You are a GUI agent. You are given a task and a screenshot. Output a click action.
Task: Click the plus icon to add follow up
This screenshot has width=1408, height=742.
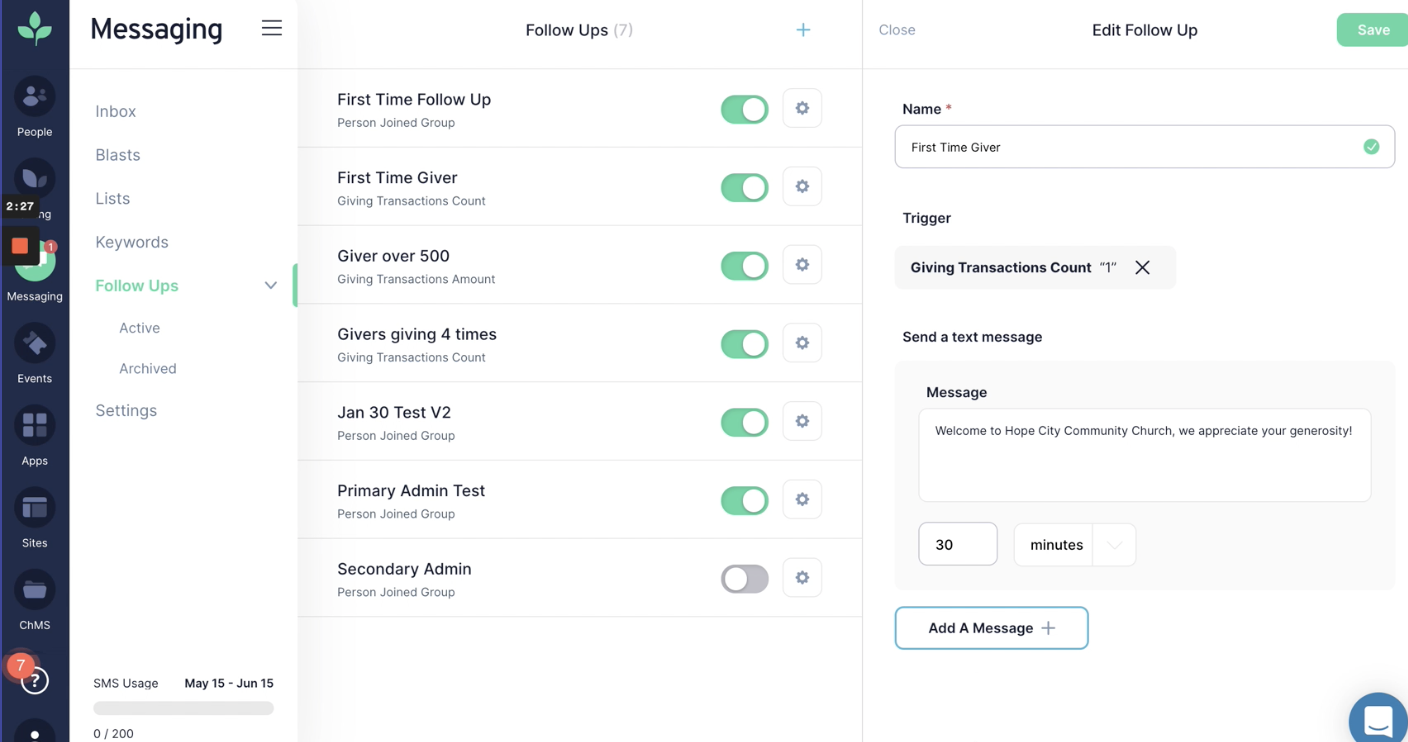(x=803, y=30)
